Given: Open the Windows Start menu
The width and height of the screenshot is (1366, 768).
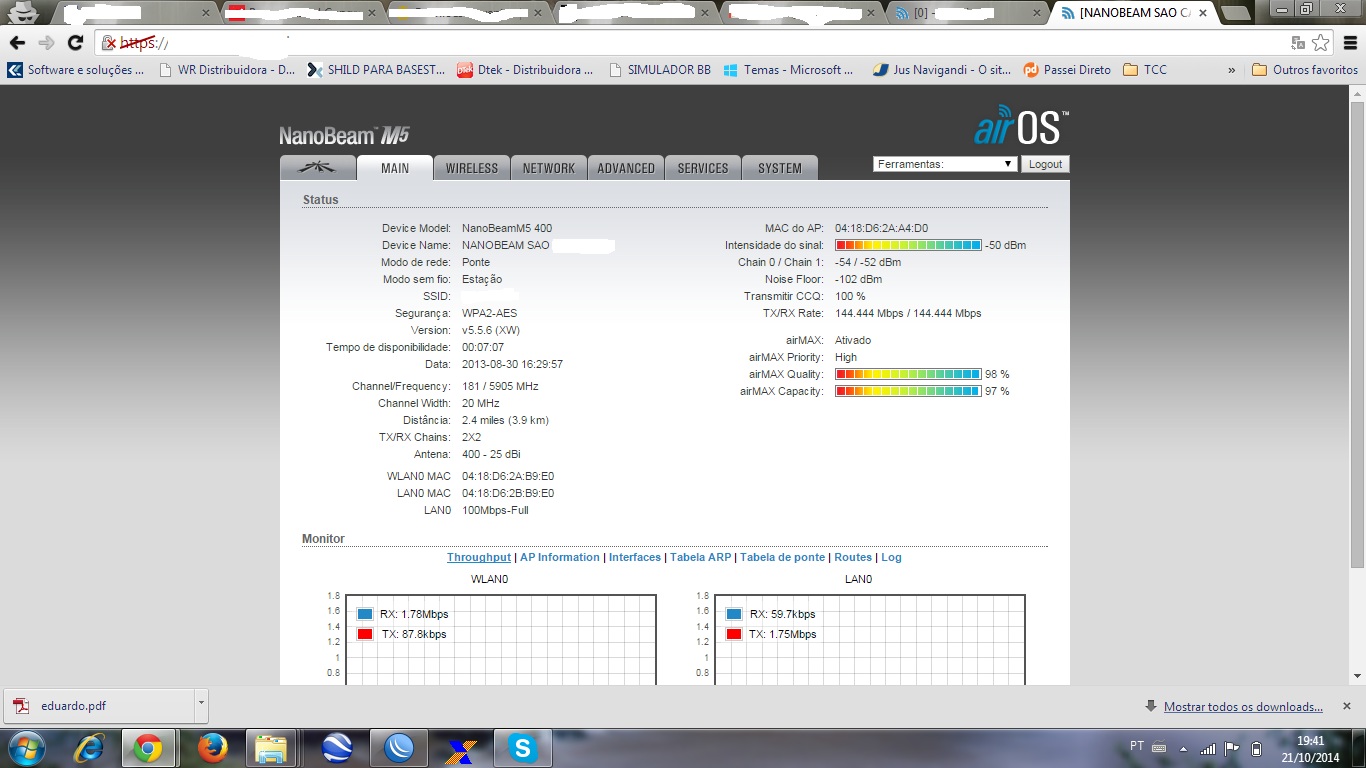Looking at the screenshot, I should (x=27, y=748).
